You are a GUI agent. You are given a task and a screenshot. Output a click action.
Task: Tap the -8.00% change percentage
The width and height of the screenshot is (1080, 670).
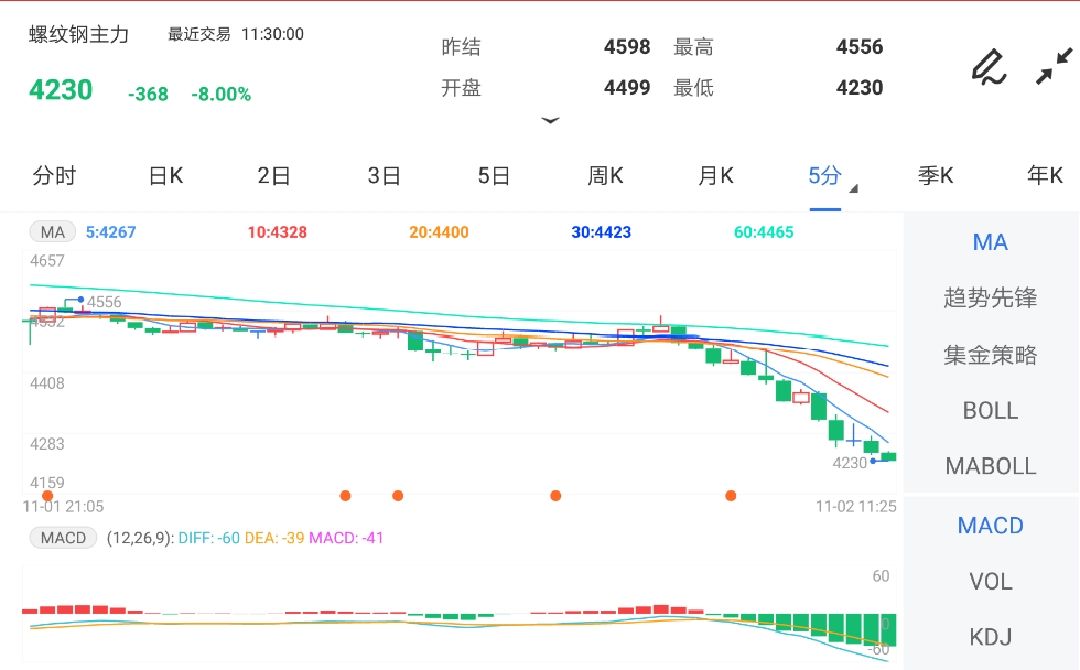click(x=221, y=94)
